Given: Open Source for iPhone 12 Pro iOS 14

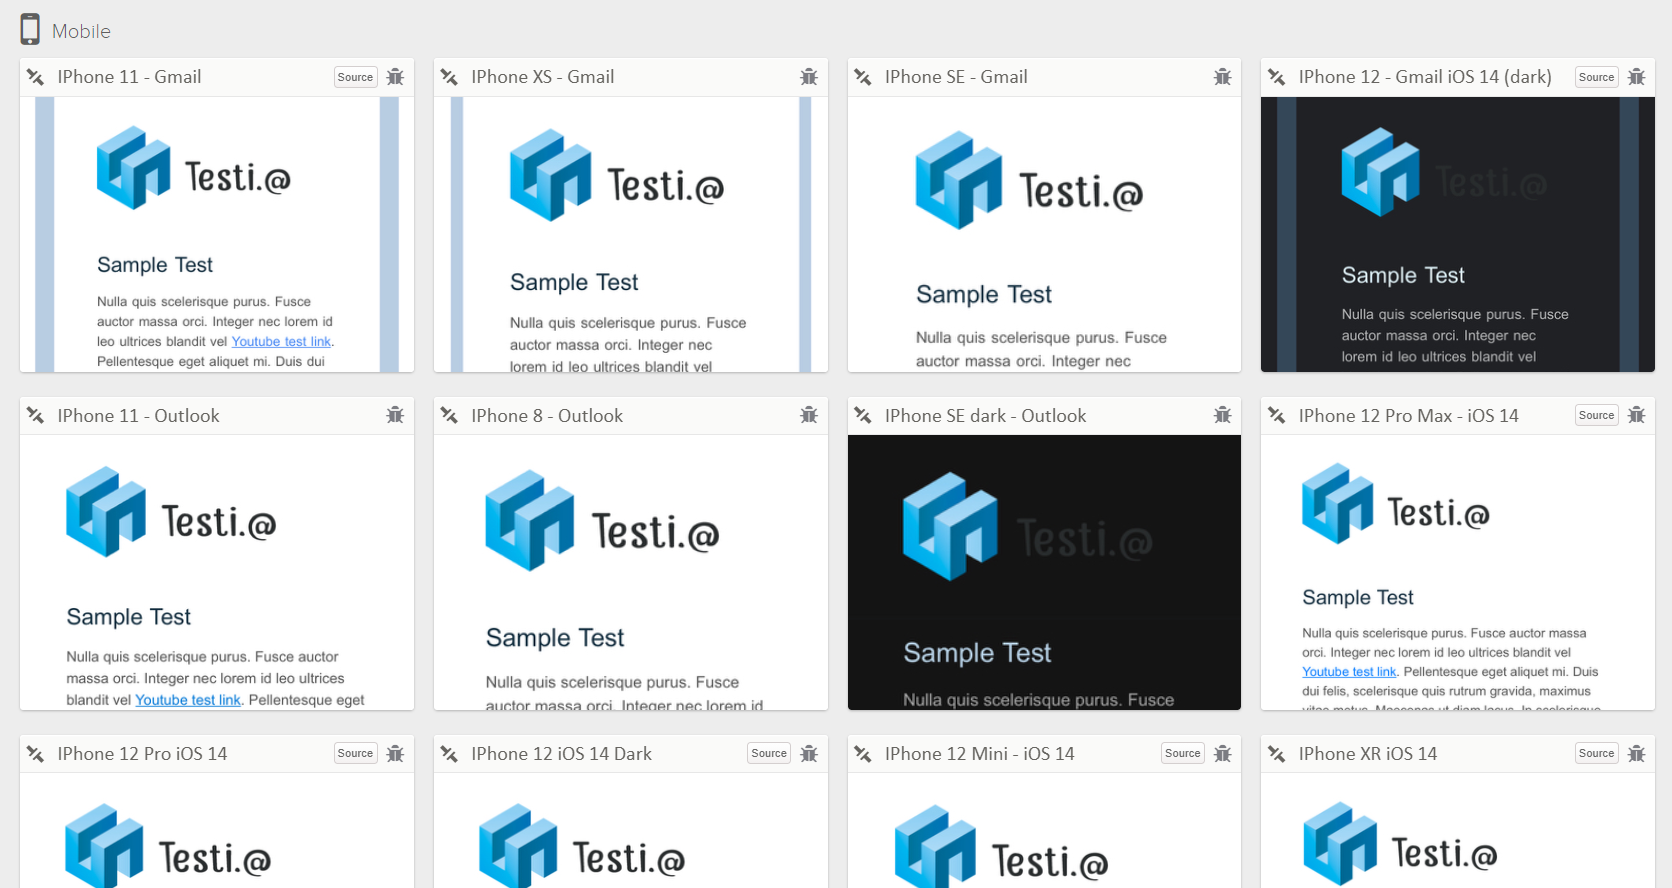Looking at the screenshot, I should [x=355, y=753].
